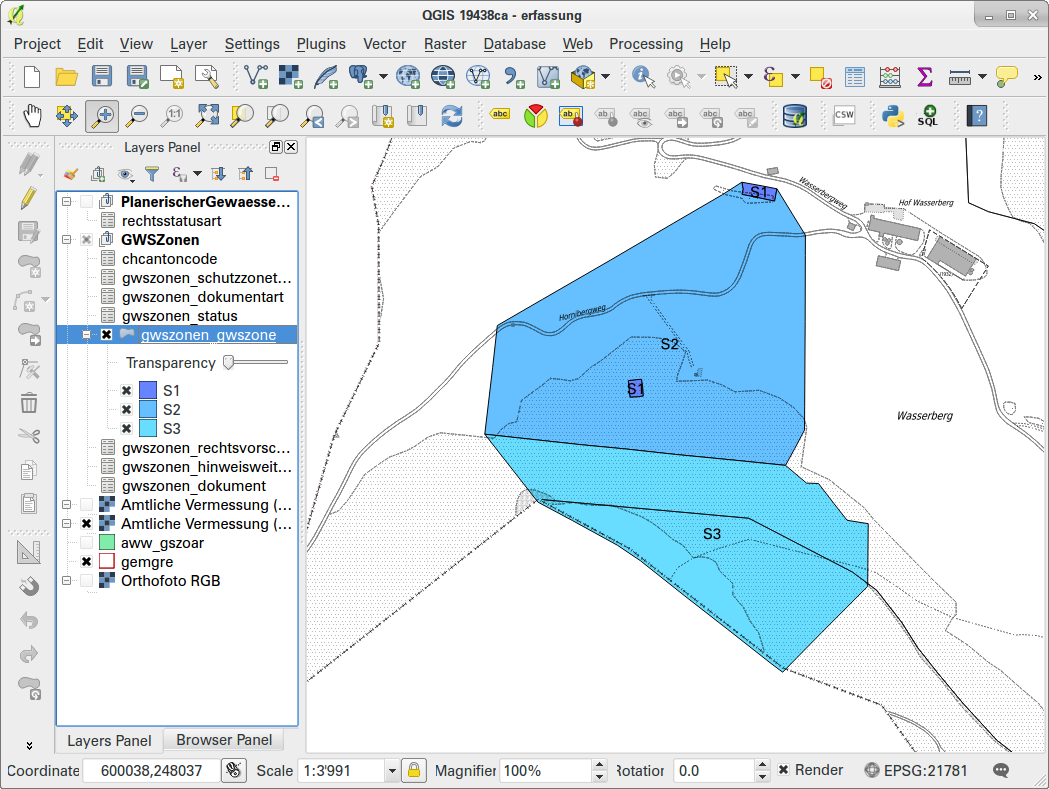Open the Python console
Viewport: 1049px width, 789px height.
[x=892, y=115]
